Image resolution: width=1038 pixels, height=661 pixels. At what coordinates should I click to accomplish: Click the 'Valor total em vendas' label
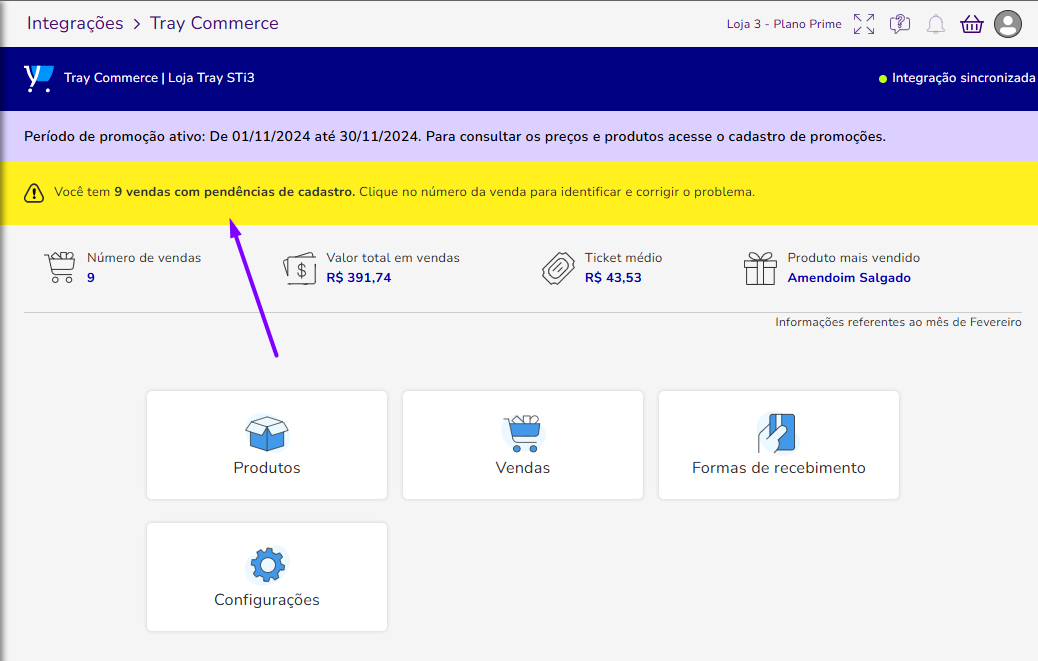point(393,258)
